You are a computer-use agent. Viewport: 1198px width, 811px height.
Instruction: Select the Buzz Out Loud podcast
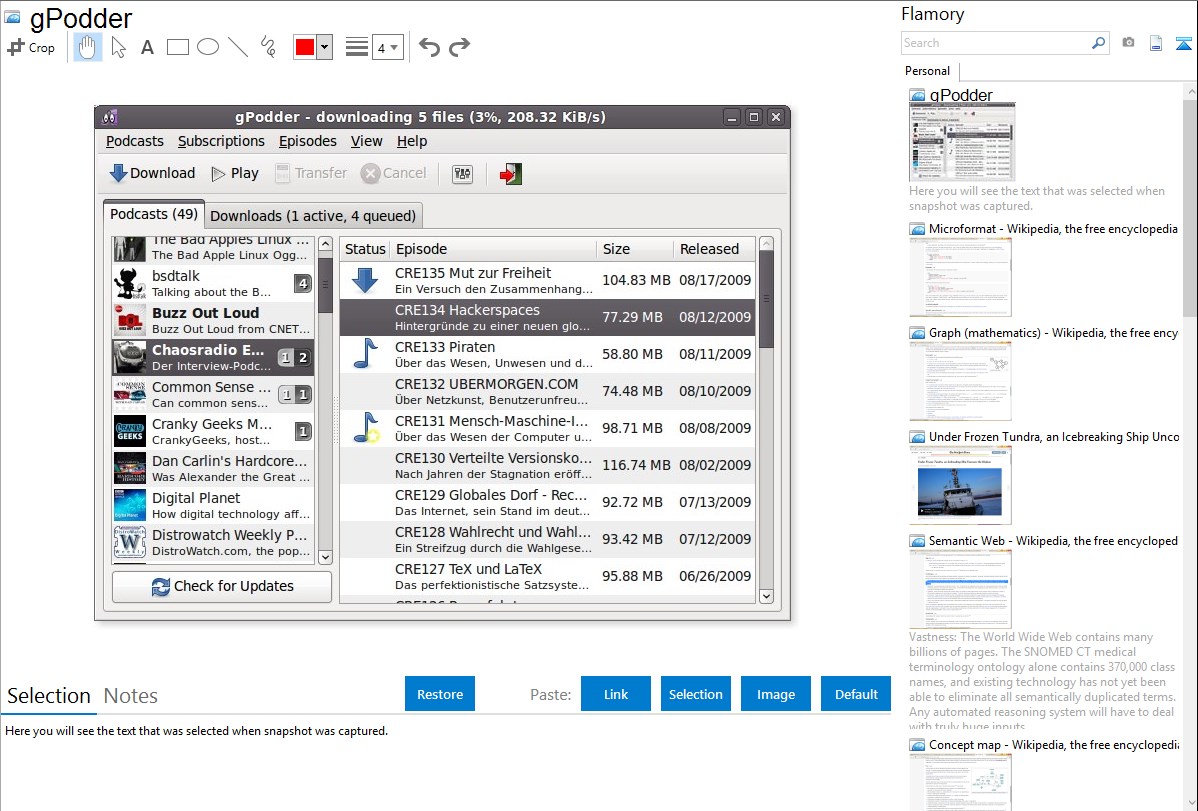(214, 320)
